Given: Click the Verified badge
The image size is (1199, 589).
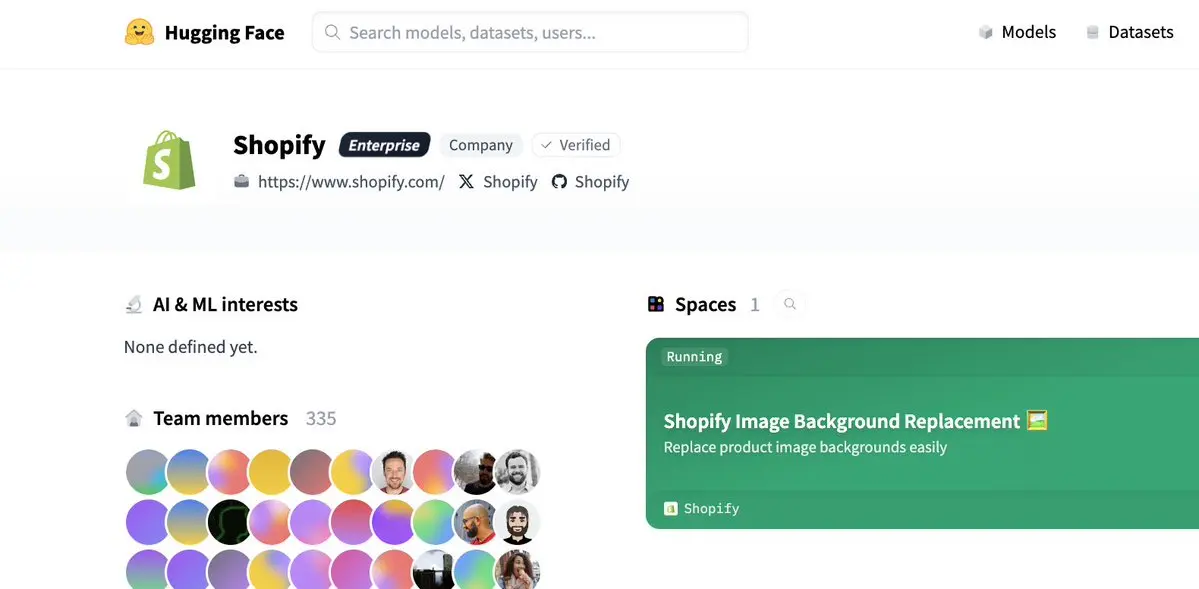Looking at the screenshot, I should pyautogui.click(x=576, y=145).
